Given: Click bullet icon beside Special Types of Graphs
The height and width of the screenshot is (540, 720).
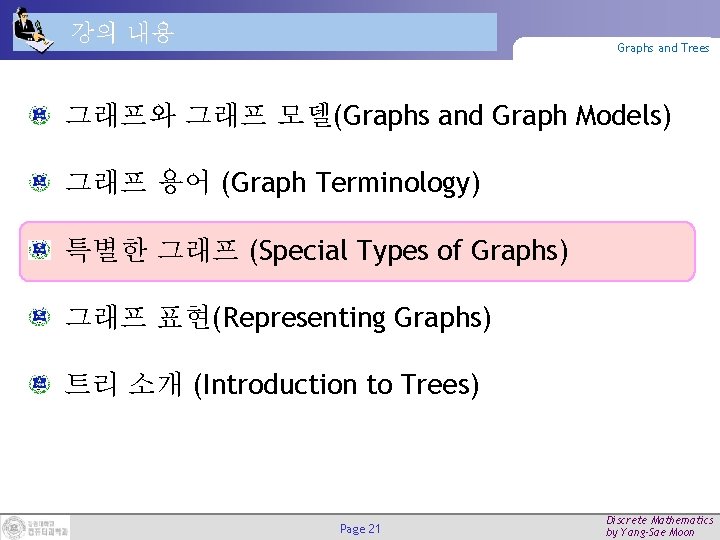Looking at the screenshot, I should [x=39, y=250].
